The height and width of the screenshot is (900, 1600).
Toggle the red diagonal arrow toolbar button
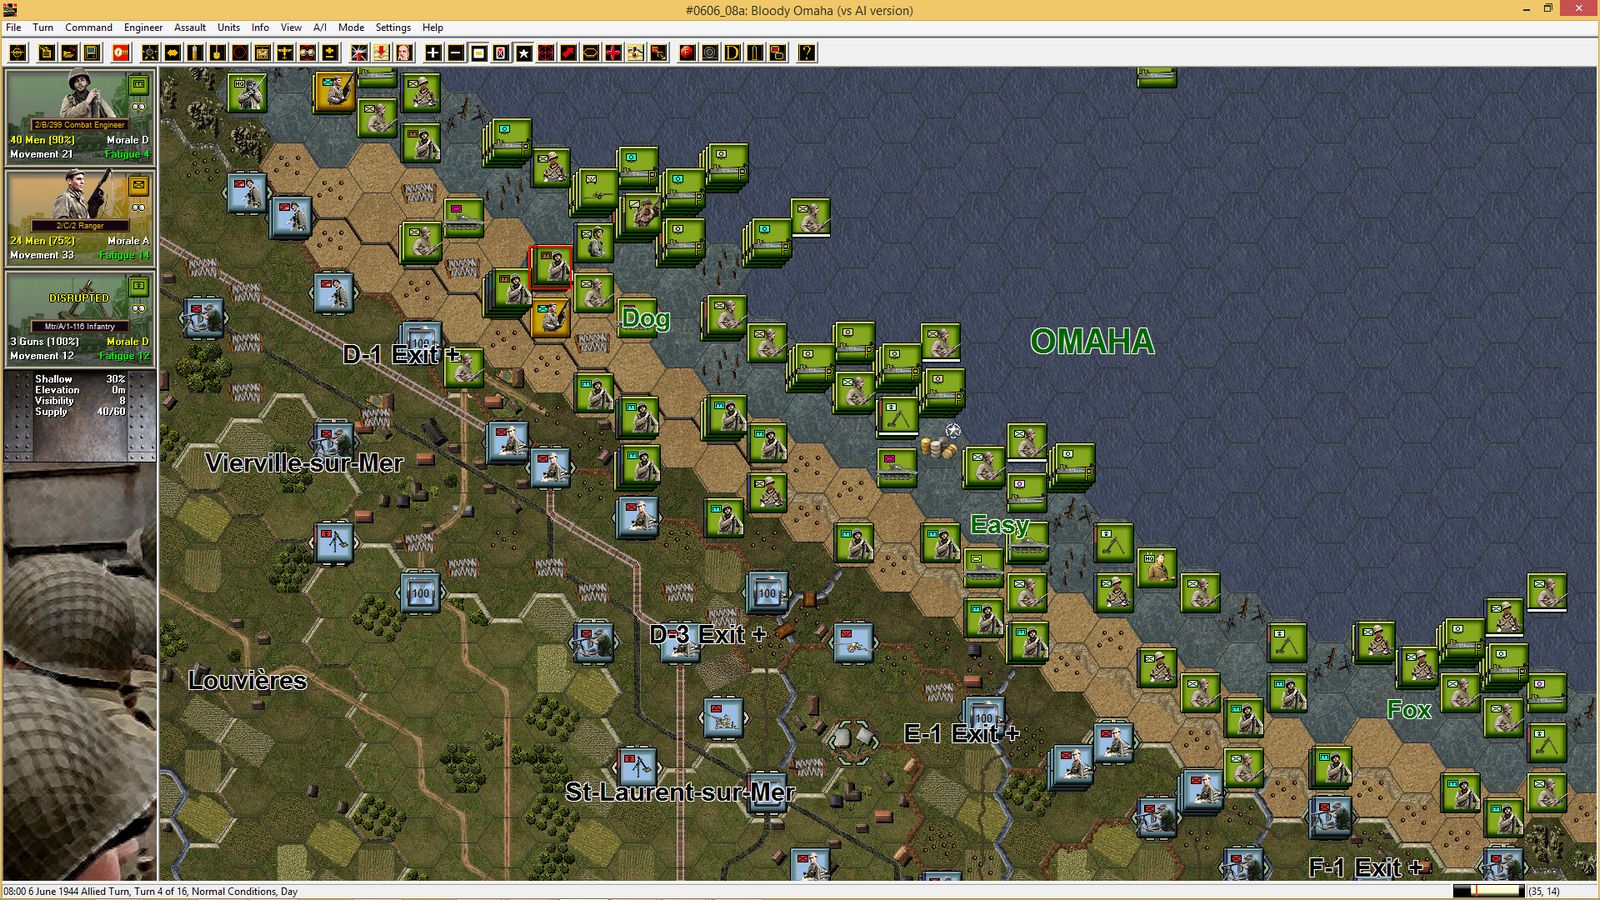tap(569, 52)
